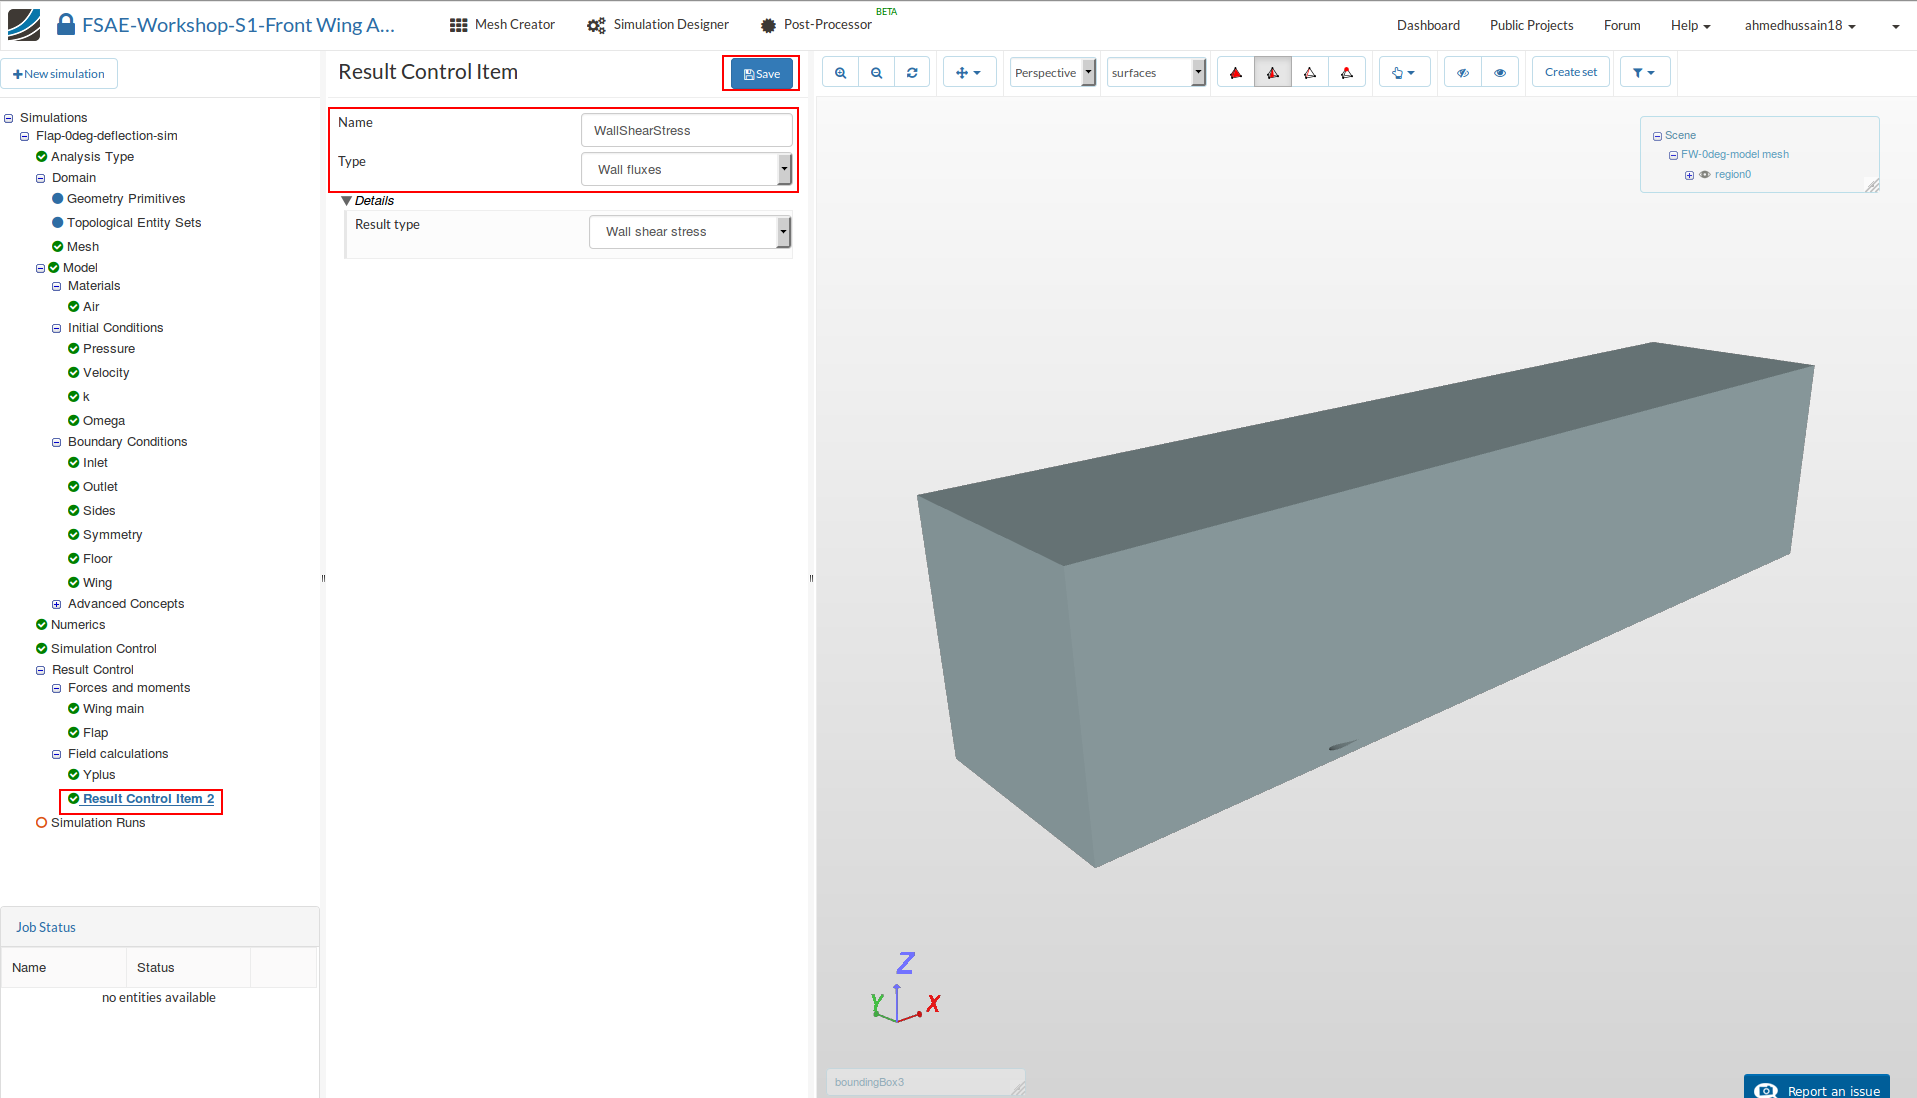This screenshot has width=1917, height=1098.
Task: Open the Perspective projection dropdown
Action: click(1052, 73)
